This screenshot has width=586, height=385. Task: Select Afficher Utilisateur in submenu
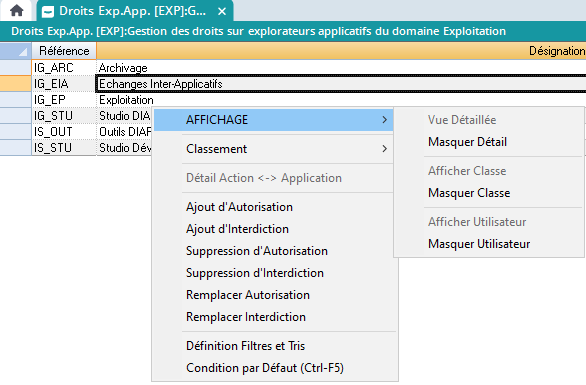488,222
